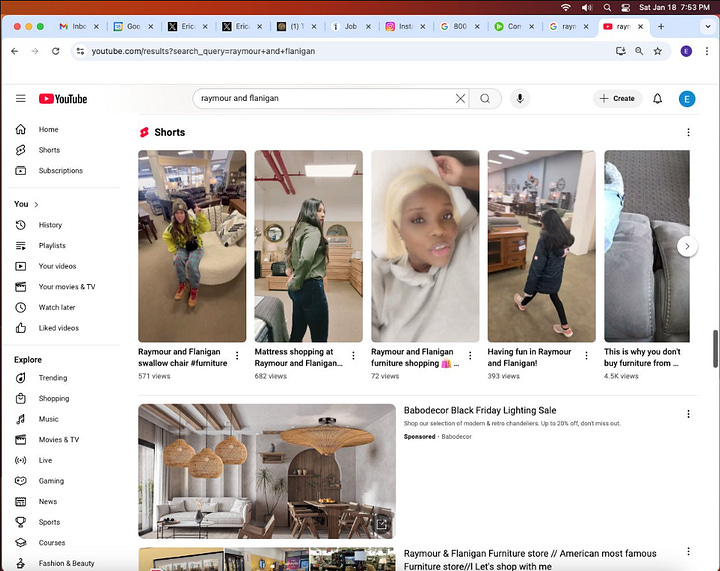Screen dimensions: 720x571
Task: Open Raymour and Flanigan swallow chair title
Action: (x=183, y=357)
